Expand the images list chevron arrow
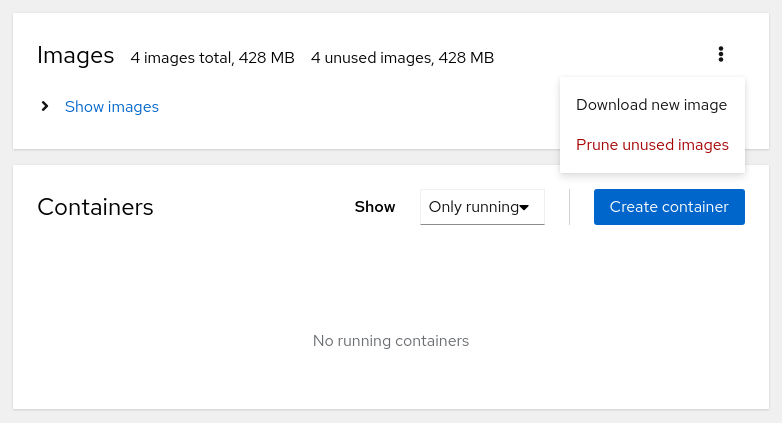This screenshot has height=423, width=782. point(45,106)
